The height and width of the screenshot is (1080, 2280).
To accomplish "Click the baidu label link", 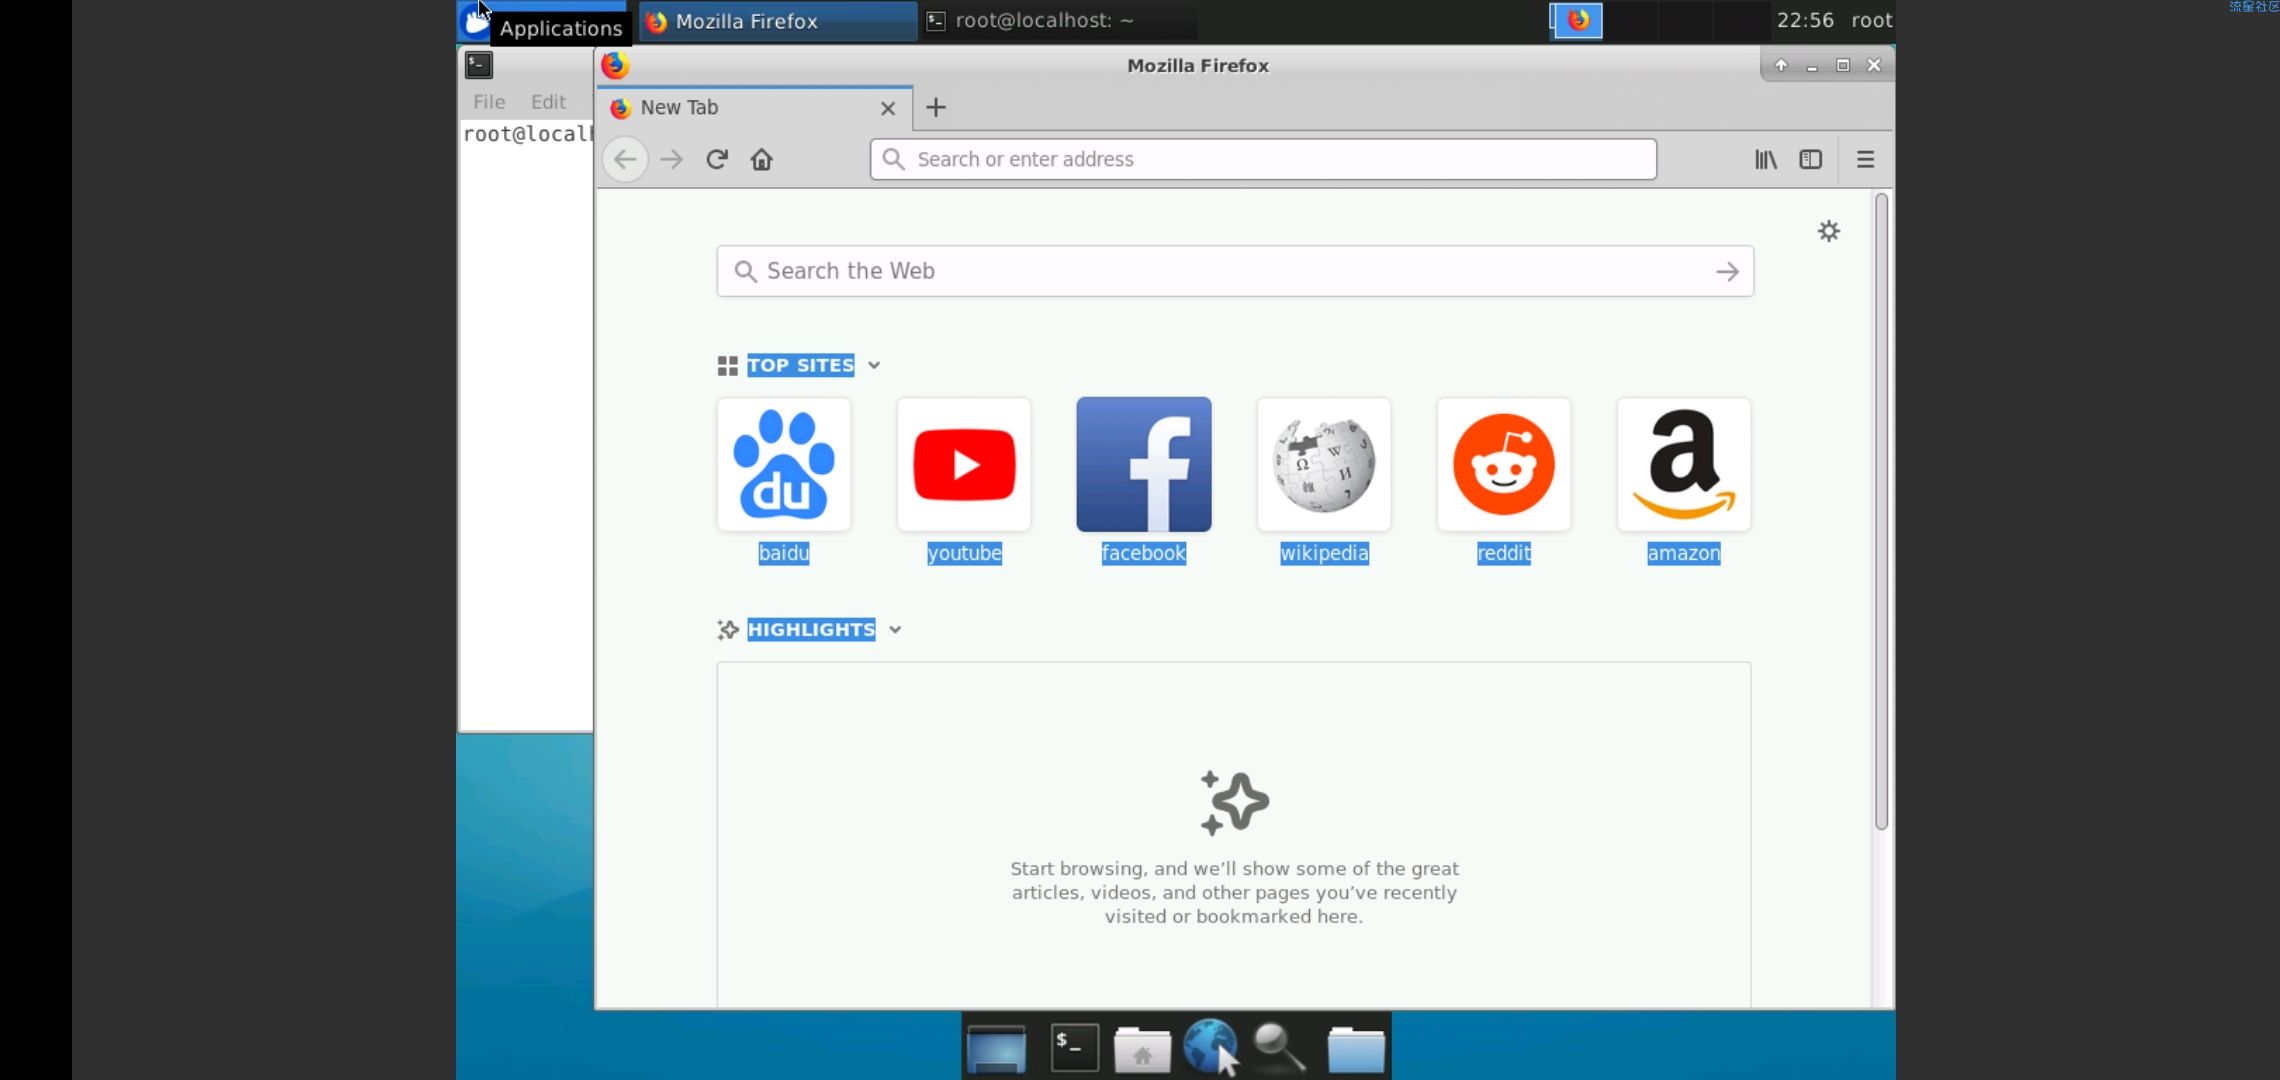I will point(784,553).
